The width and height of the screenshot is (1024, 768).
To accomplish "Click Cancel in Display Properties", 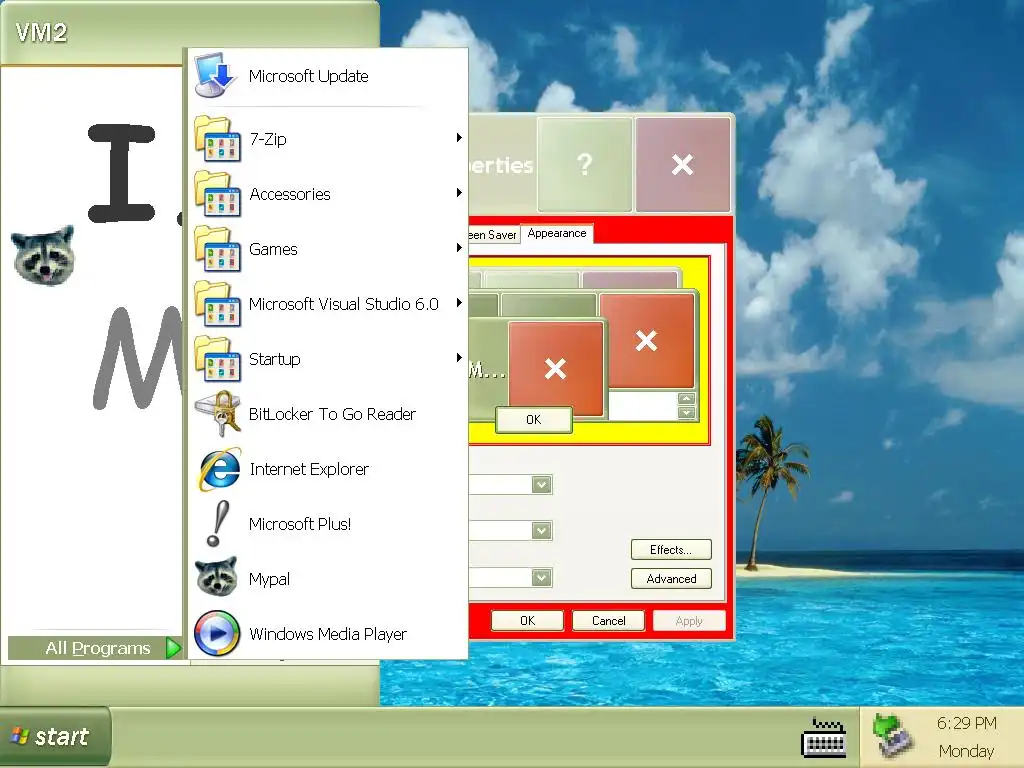I will pyautogui.click(x=608, y=620).
